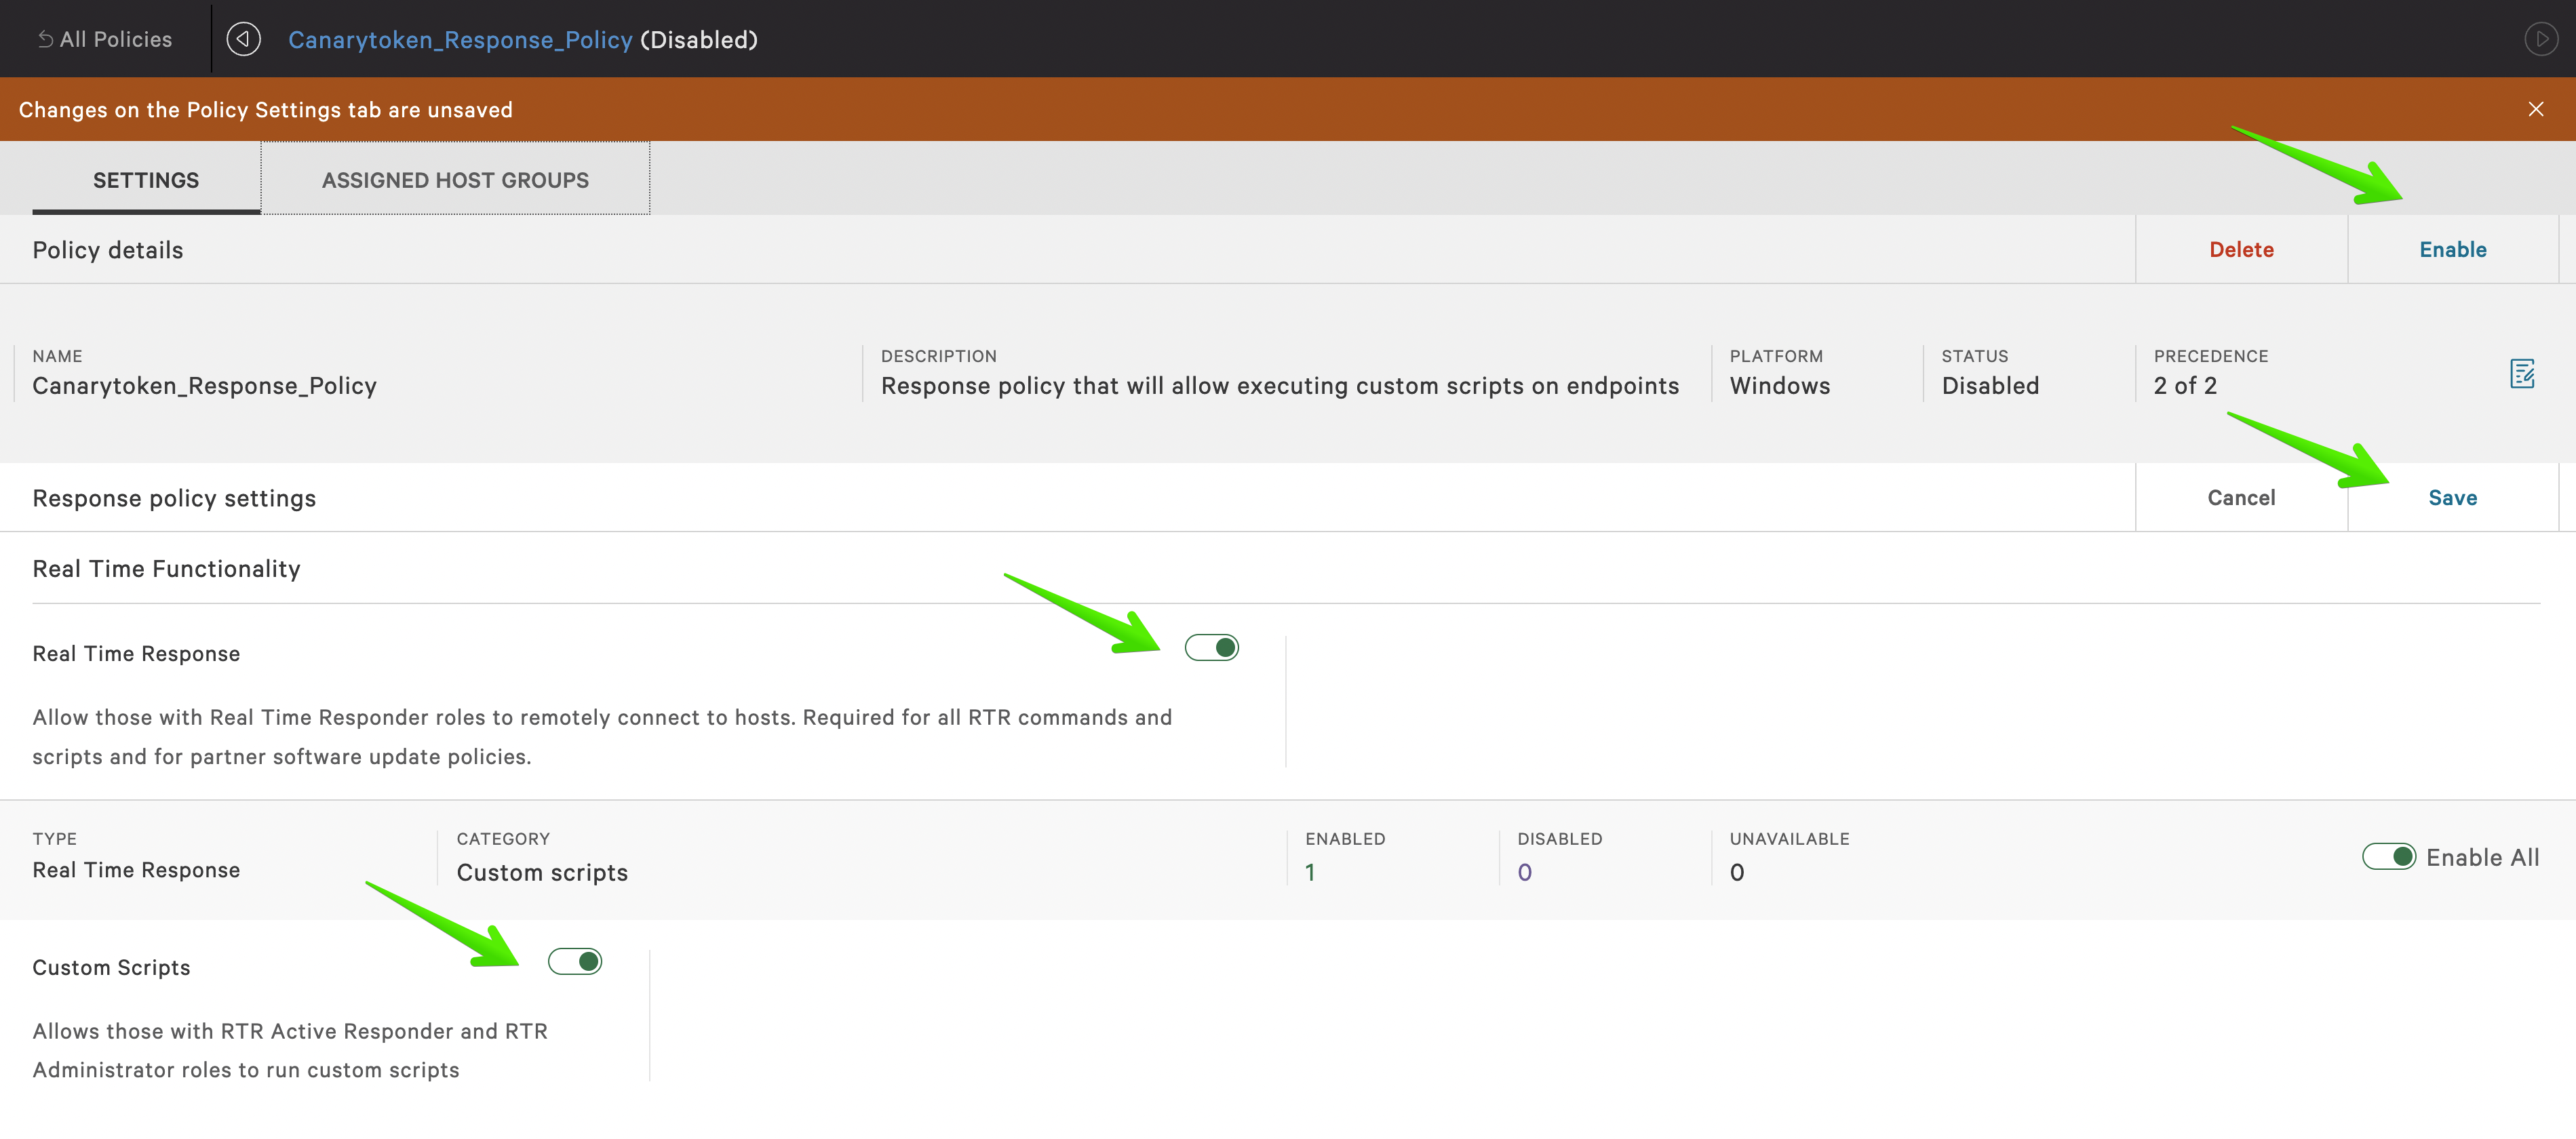This screenshot has width=2576, height=1139.
Task: Open the Canarytoken_Response_Policy breadcrumb link
Action: 460,39
